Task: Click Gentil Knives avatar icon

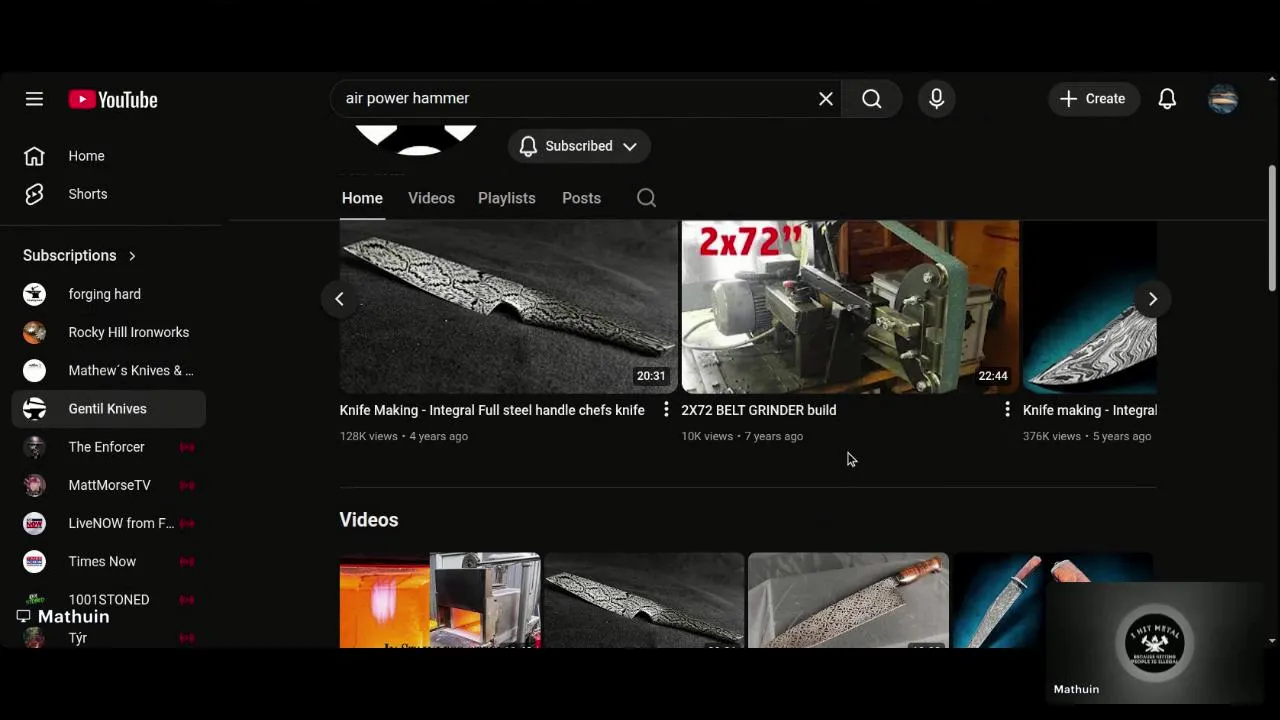Action: point(34,408)
